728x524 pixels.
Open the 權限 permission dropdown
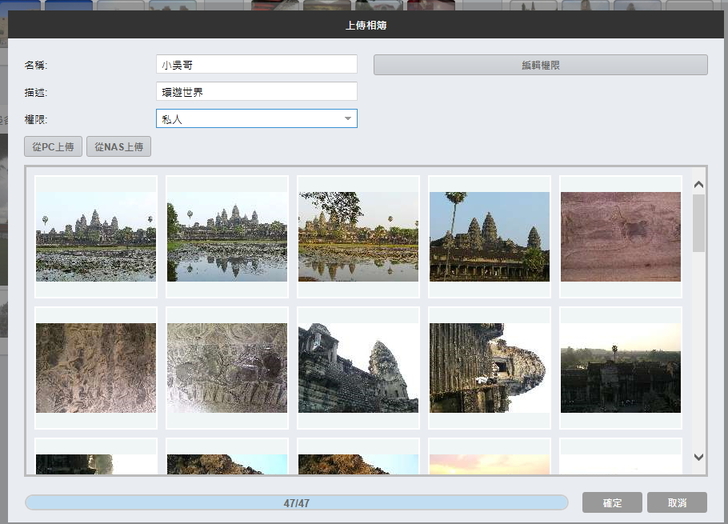(256, 119)
